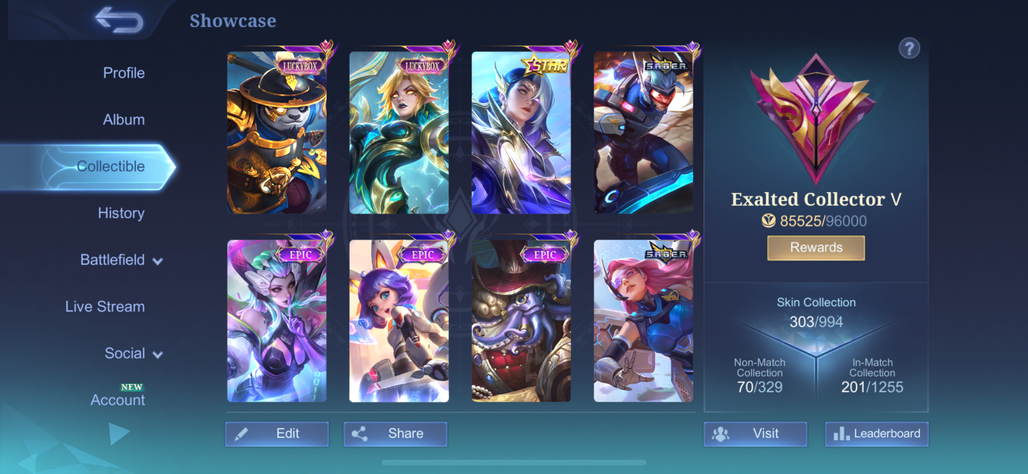Click the people icon on Visit

pos(721,433)
